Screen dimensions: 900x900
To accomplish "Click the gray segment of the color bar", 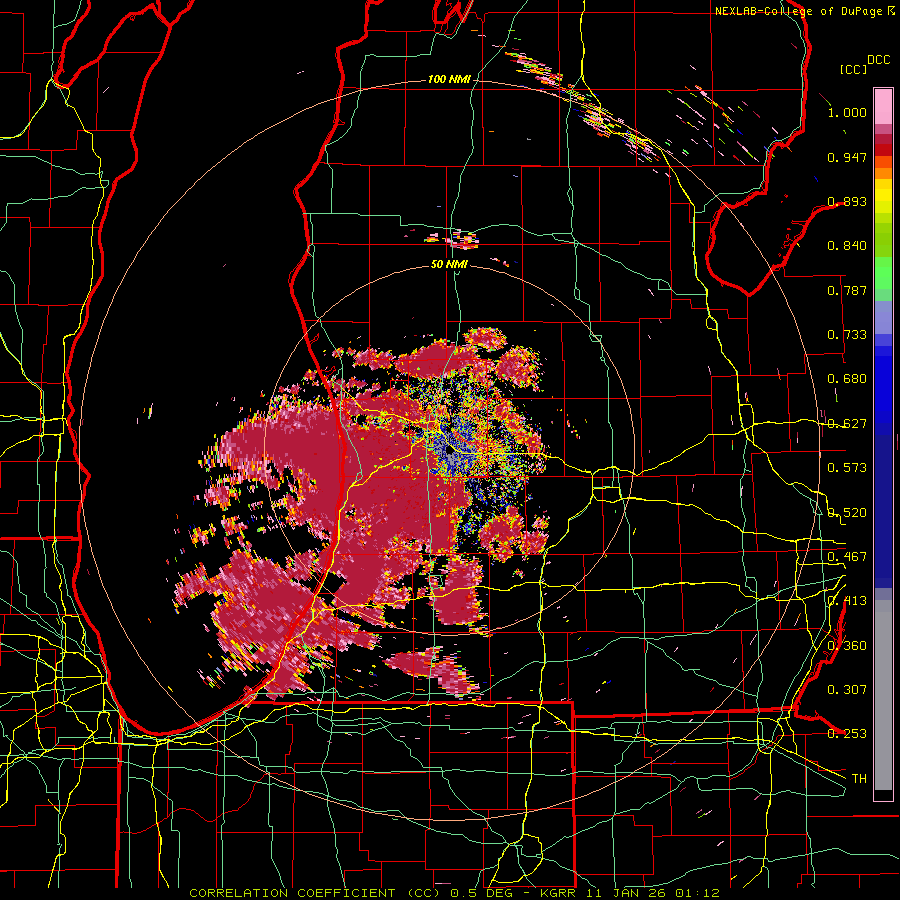I will click(883, 695).
